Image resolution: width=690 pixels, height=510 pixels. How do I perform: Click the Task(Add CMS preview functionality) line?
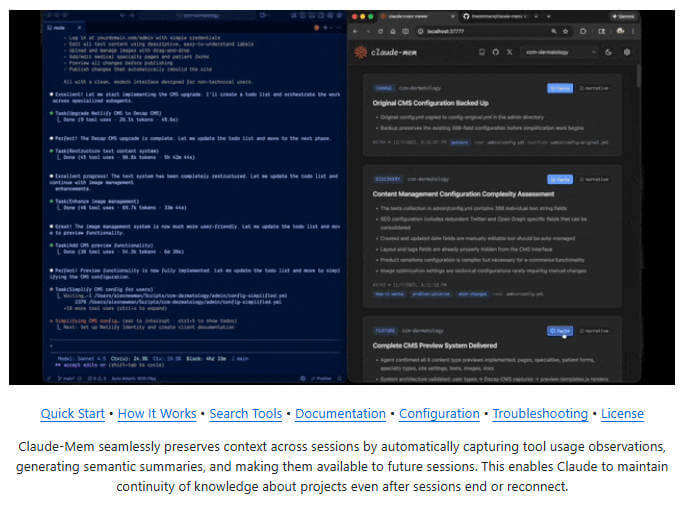(104, 245)
